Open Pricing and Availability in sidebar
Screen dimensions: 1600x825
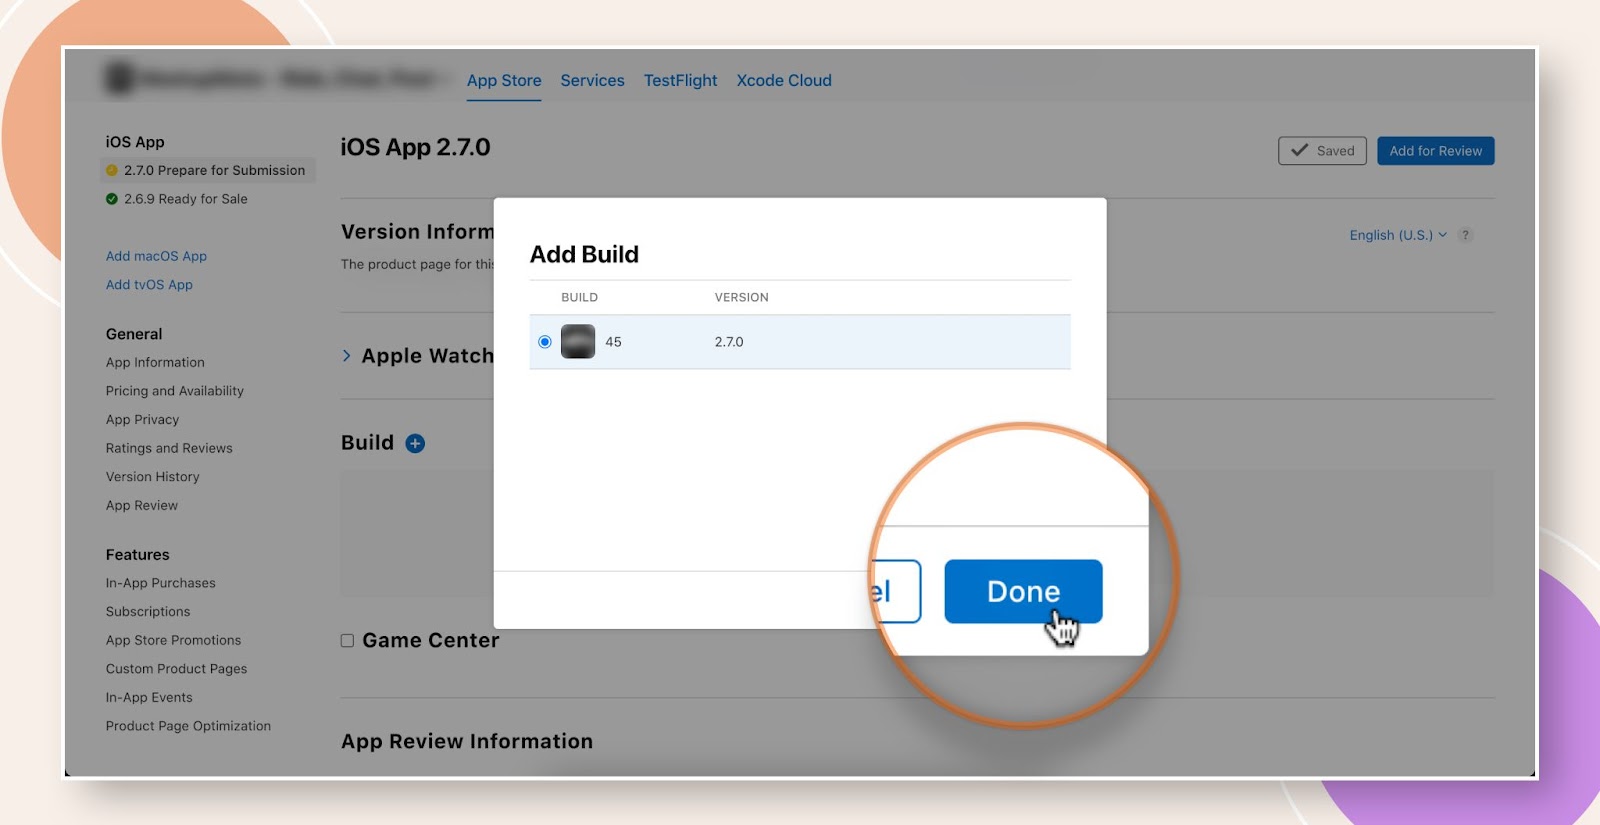click(175, 391)
